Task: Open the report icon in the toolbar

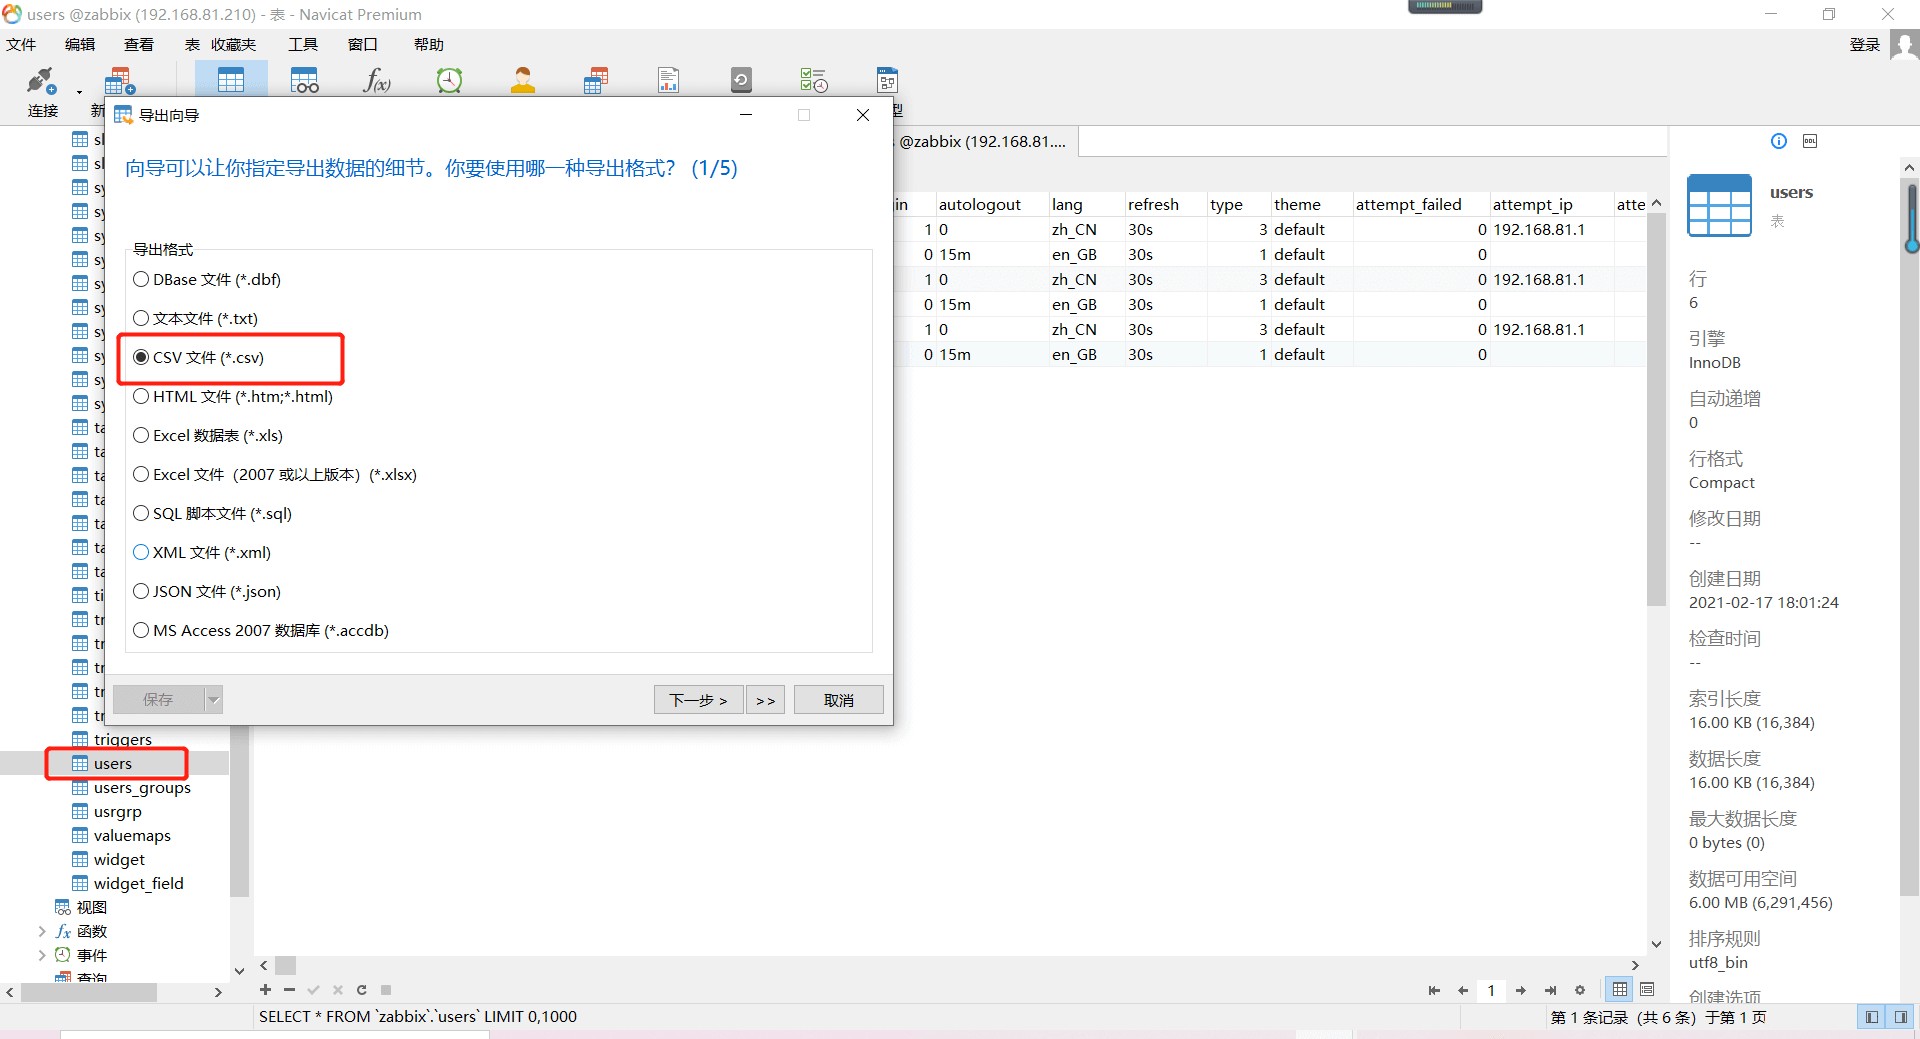Action: click(x=667, y=80)
